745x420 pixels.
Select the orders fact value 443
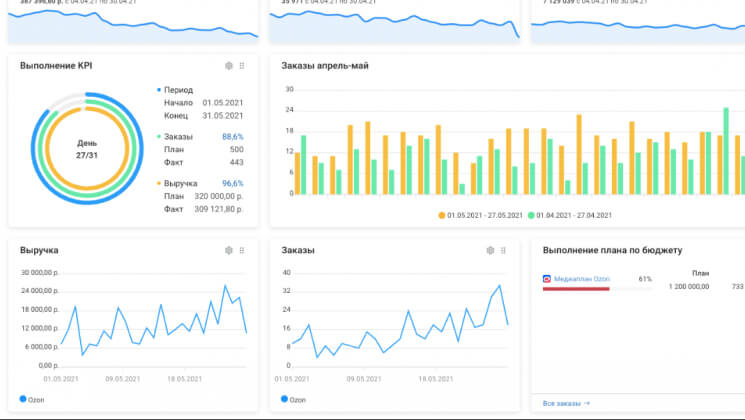(237, 162)
